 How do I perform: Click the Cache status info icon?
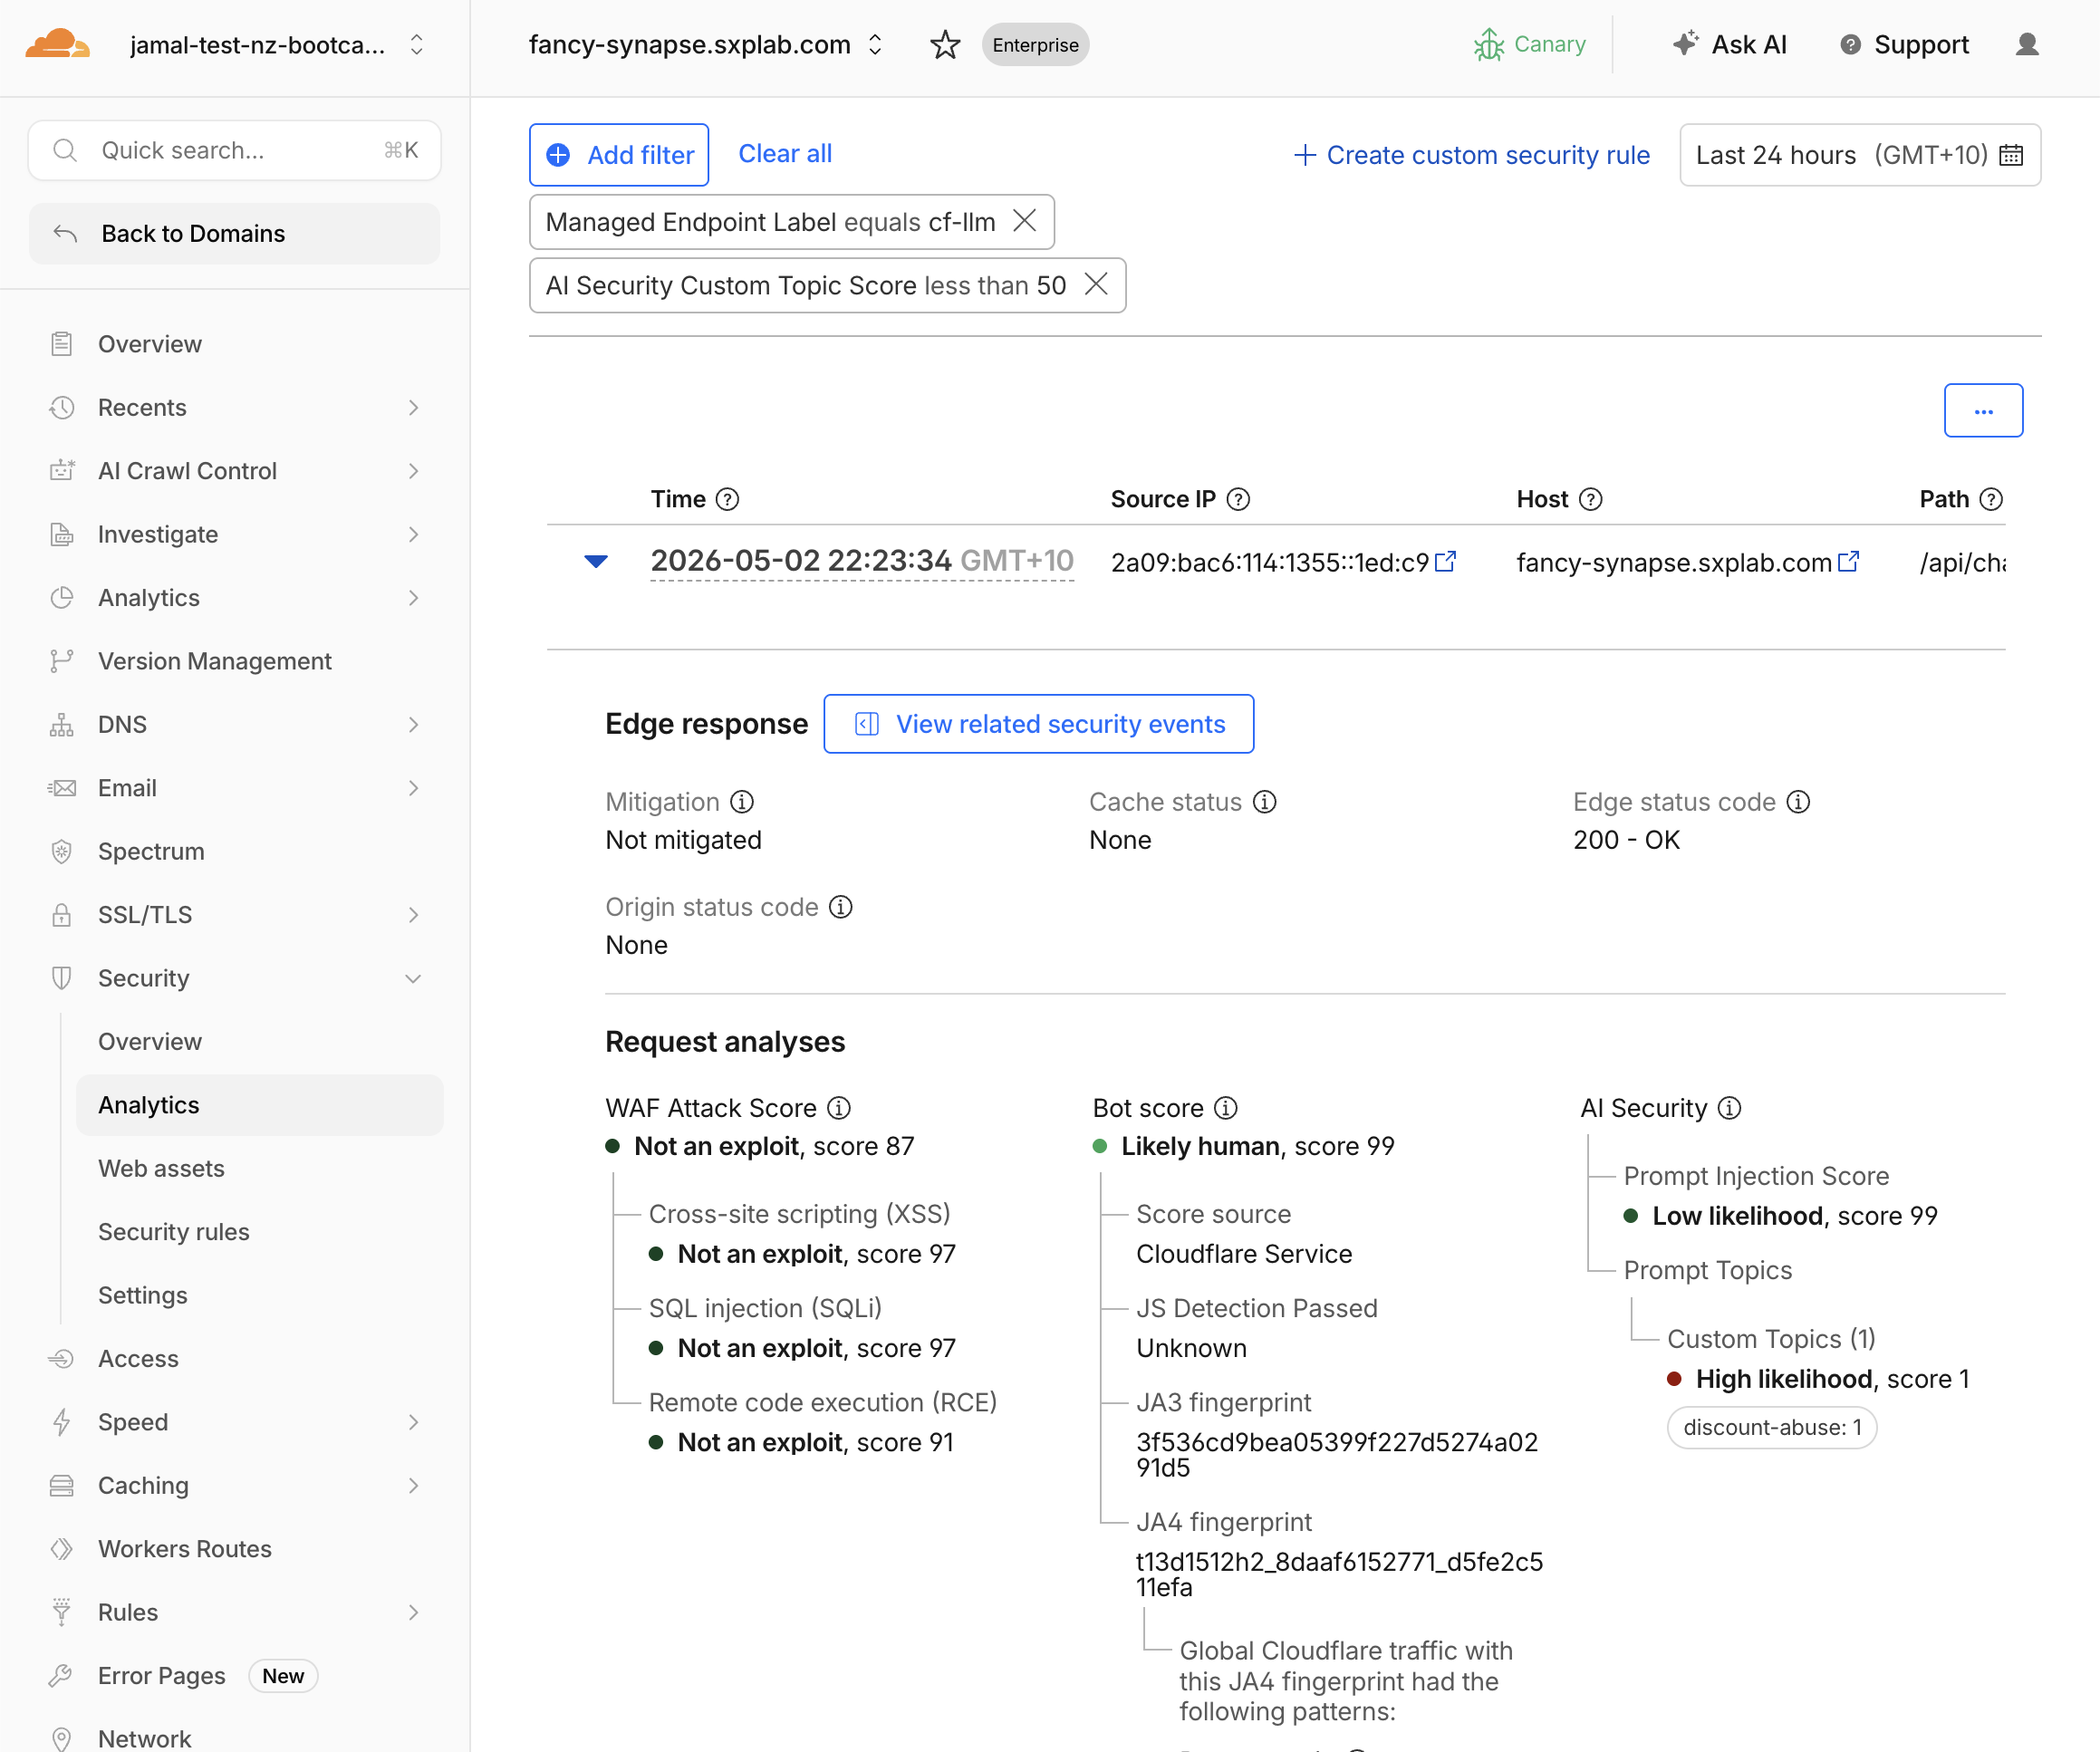pyautogui.click(x=1264, y=802)
